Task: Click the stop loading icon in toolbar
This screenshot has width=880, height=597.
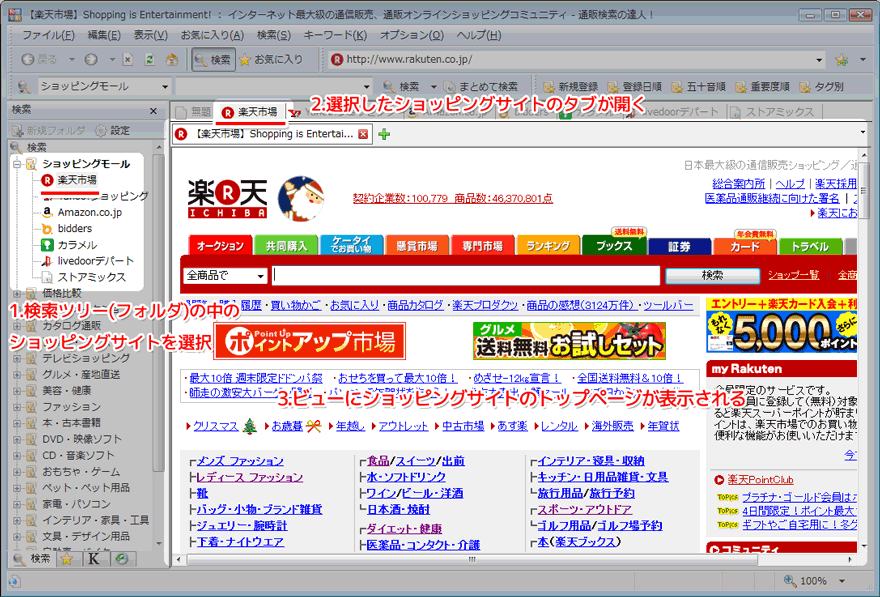Action: coord(128,59)
